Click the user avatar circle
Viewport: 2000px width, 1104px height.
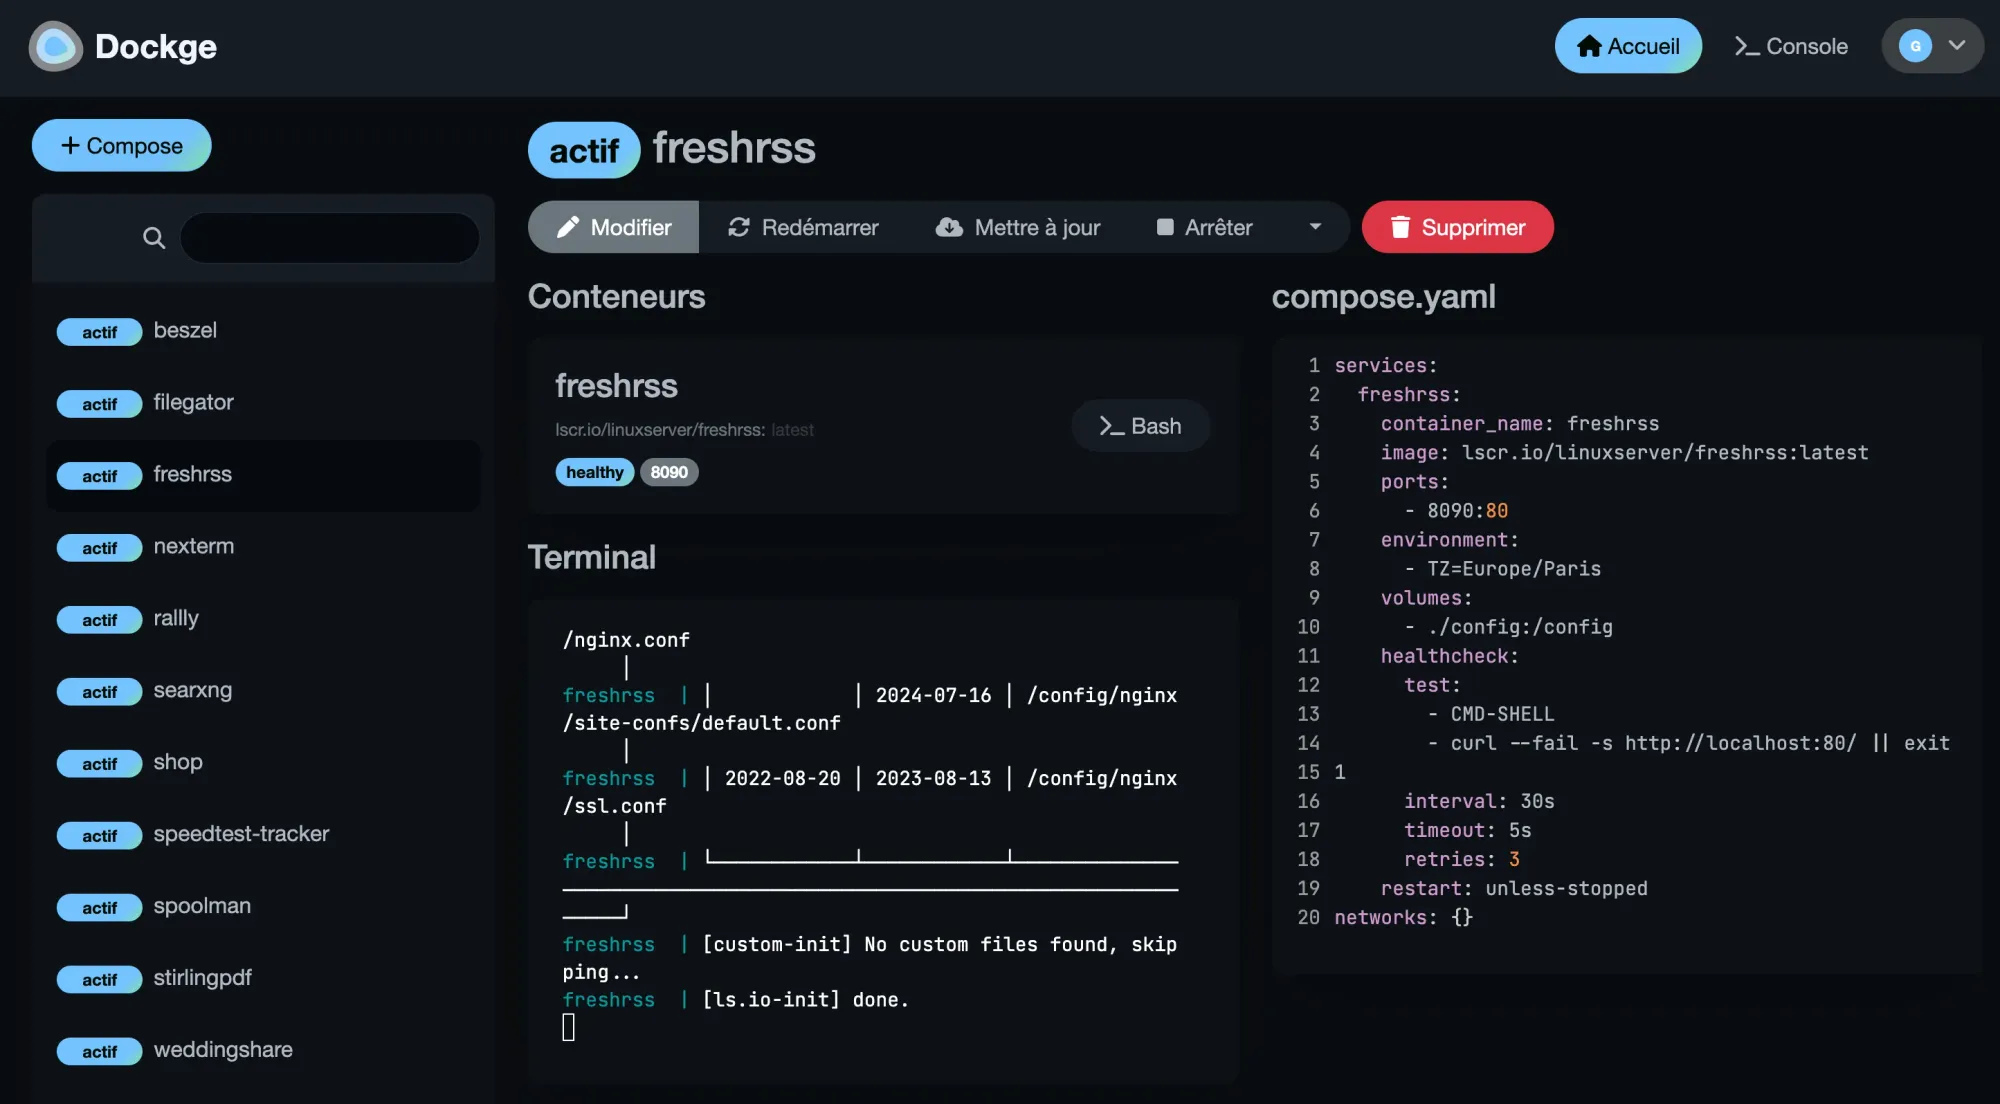tap(1915, 46)
